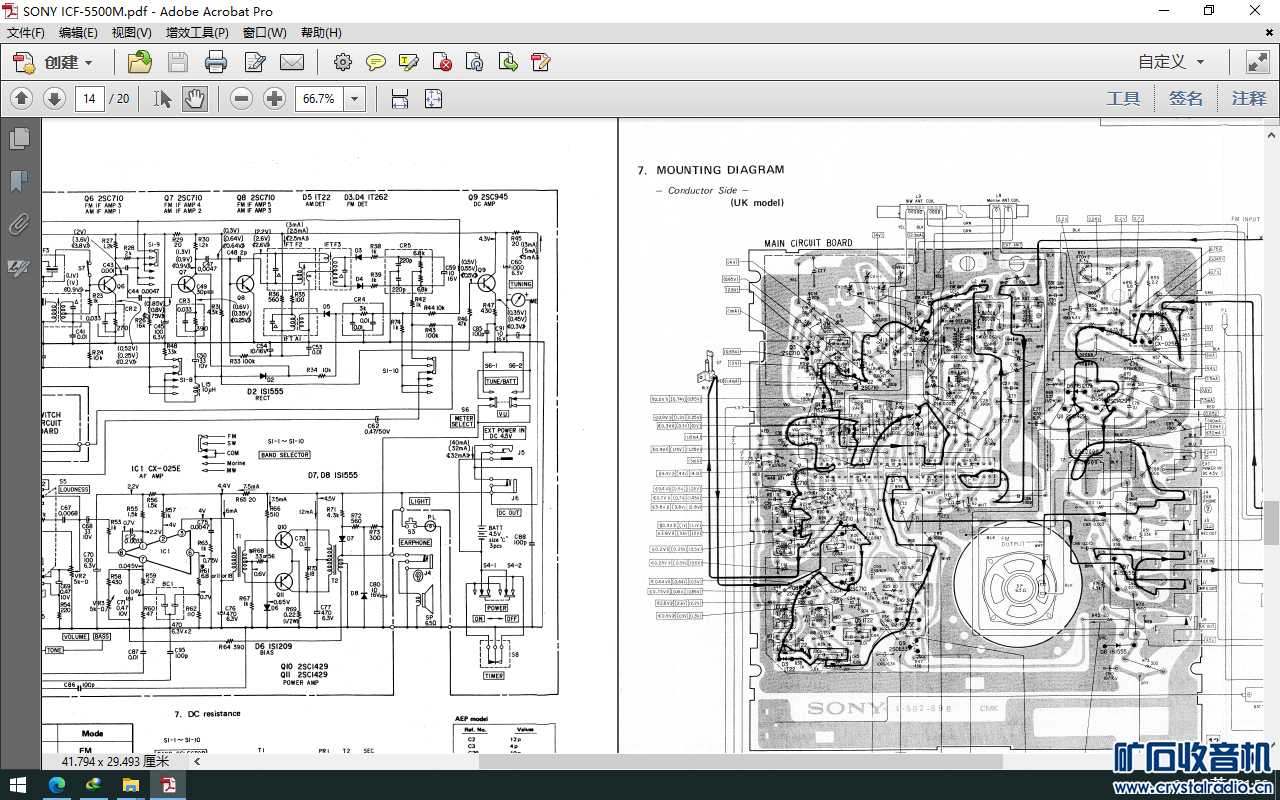Viewport: 1280px width, 800px height.
Task: Open the 自定义 (Customize) dropdown
Action: pos(1171,62)
